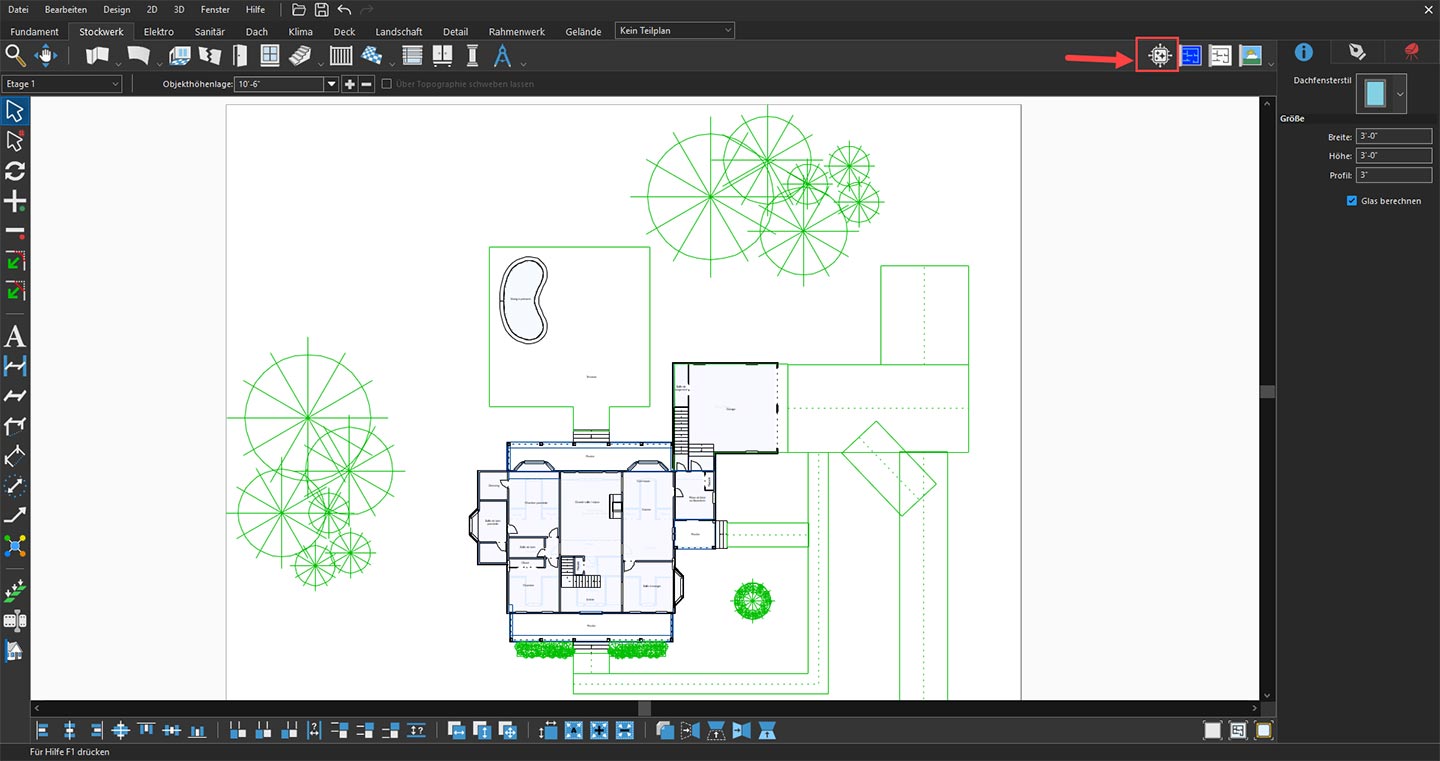
Task: Decrease object elevation with minus button
Action: tap(366, 84)
